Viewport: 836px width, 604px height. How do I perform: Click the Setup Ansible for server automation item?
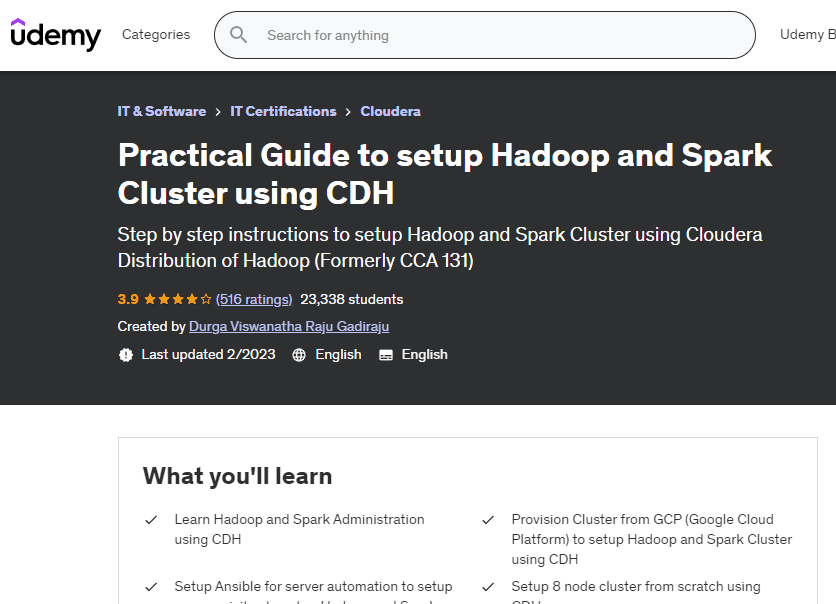(314, 591)
